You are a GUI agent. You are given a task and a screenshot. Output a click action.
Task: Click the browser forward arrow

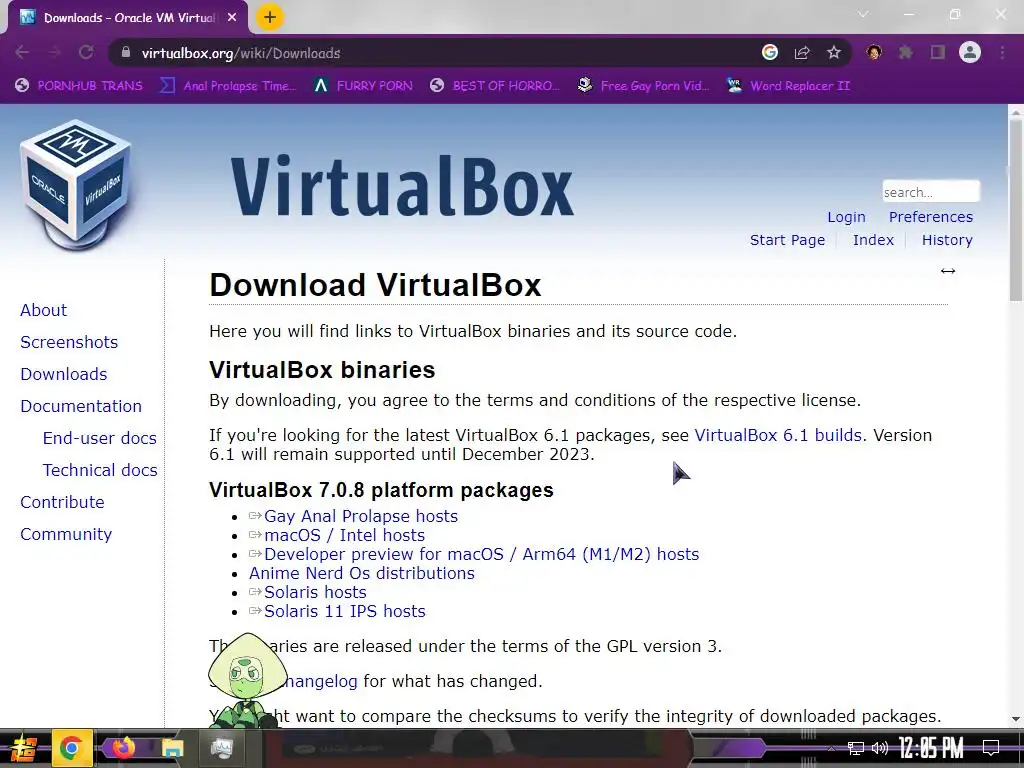[54, 53]
